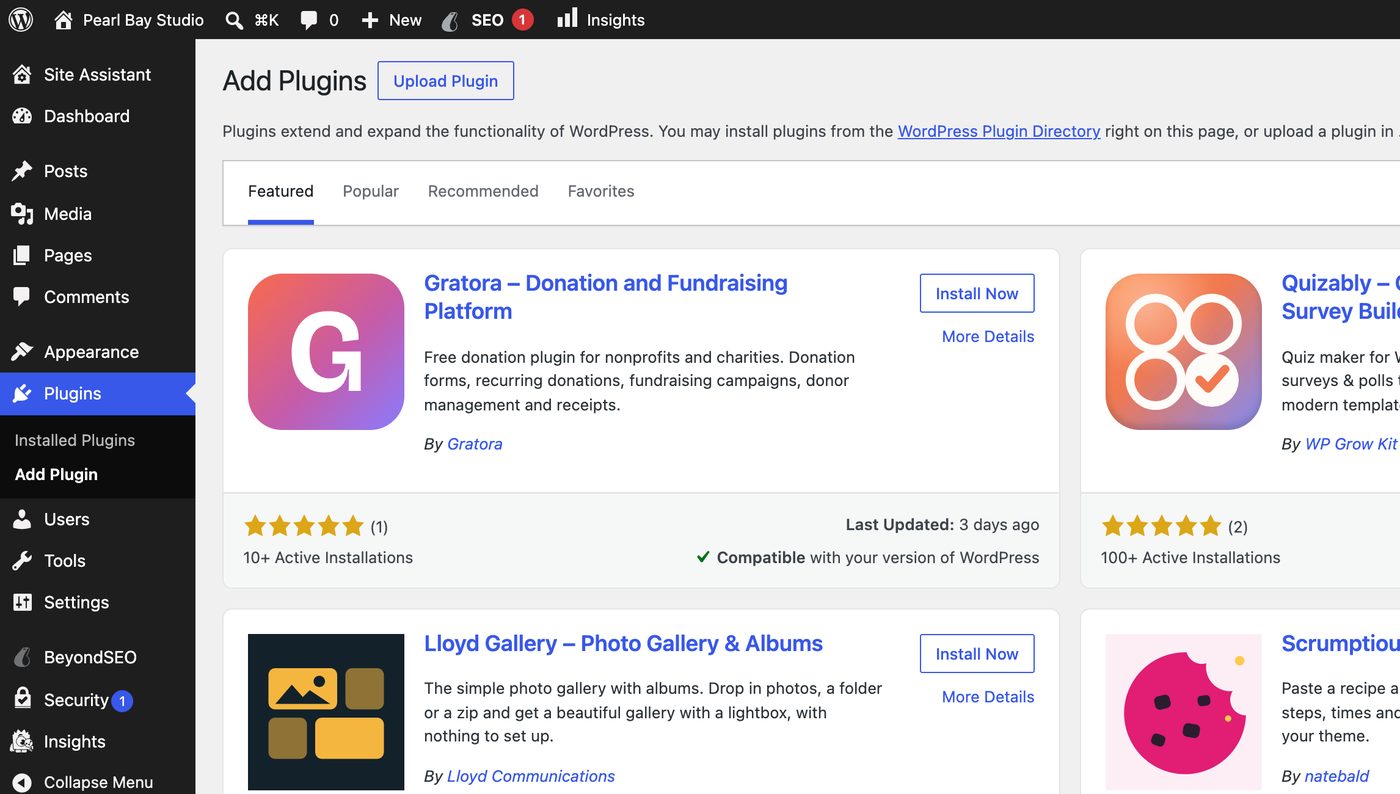Click the WordPress logo in admin bar
This screenshot has height=794, width=1400.
[21, 19]
